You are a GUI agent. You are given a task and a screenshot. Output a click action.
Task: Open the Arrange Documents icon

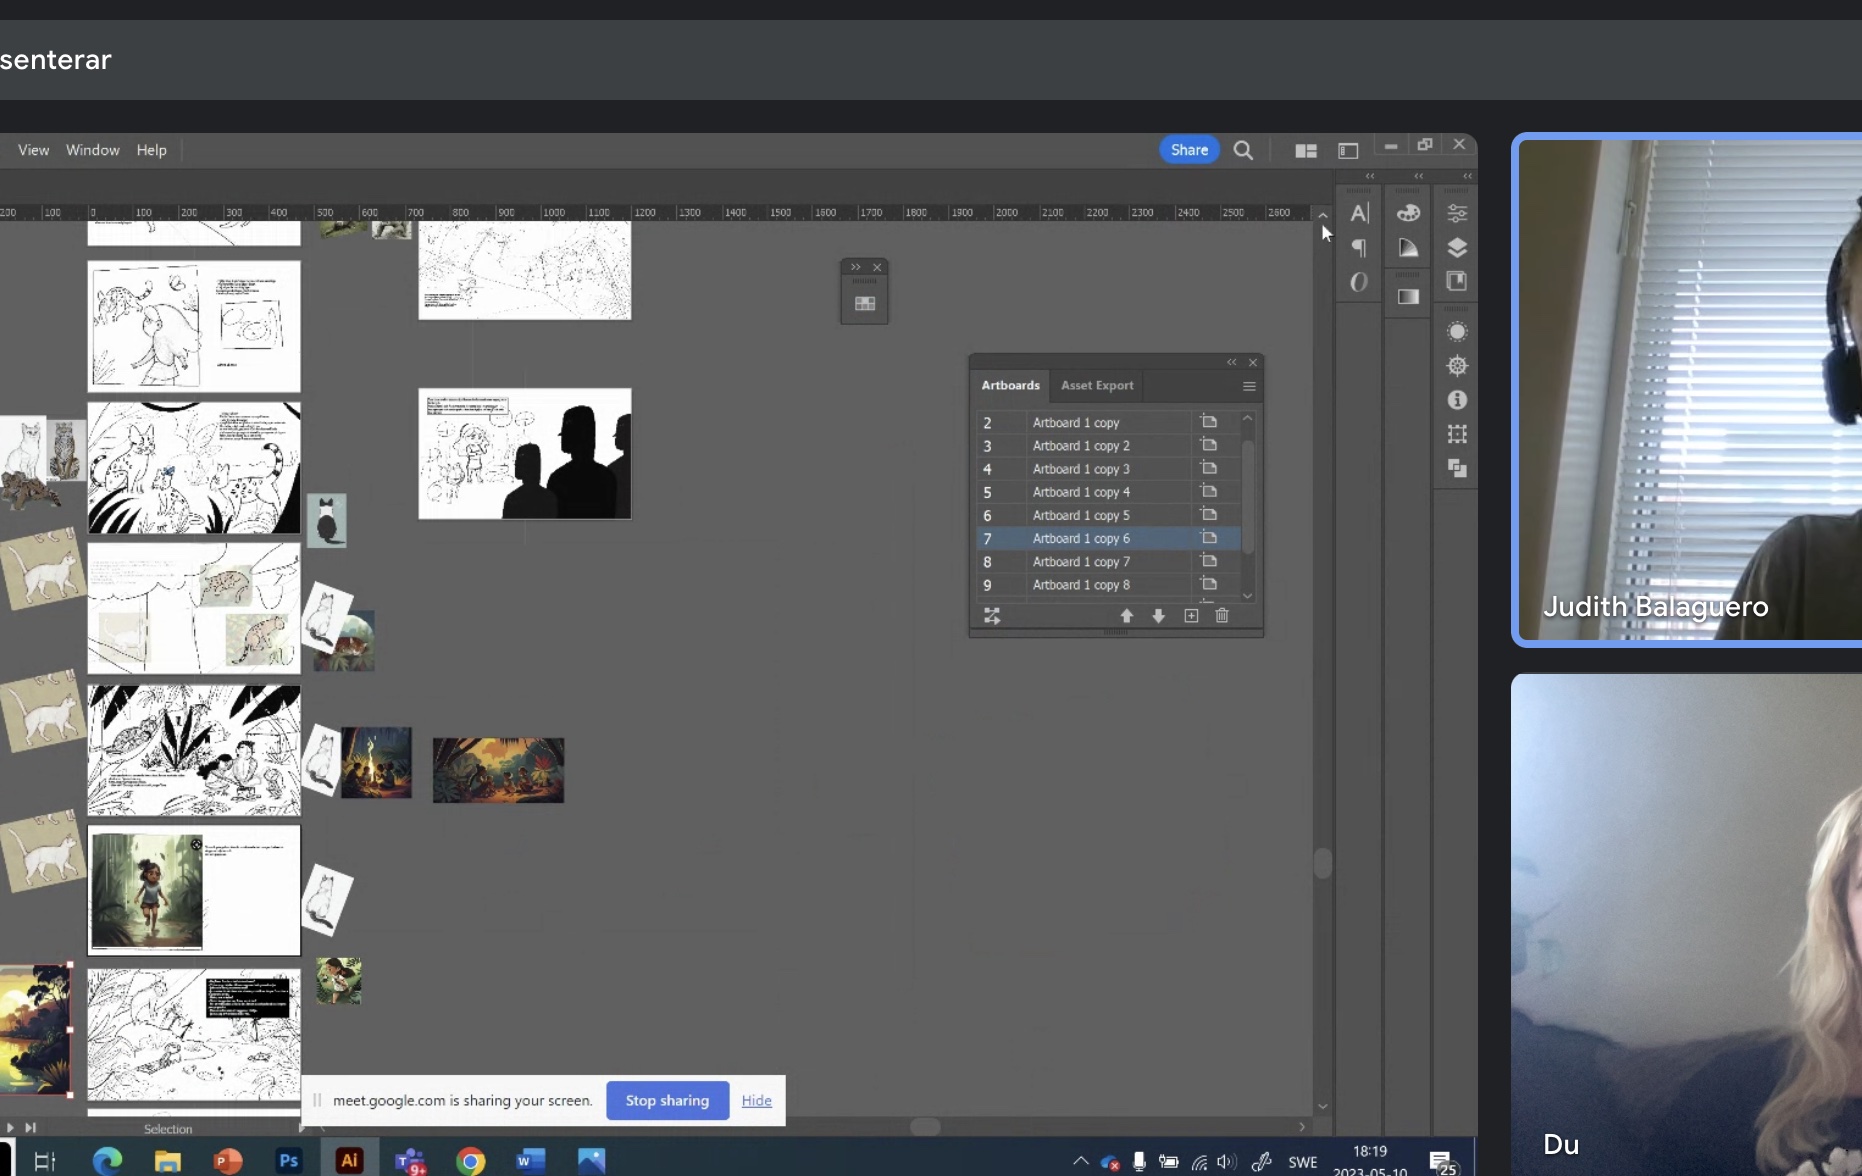1306,150
